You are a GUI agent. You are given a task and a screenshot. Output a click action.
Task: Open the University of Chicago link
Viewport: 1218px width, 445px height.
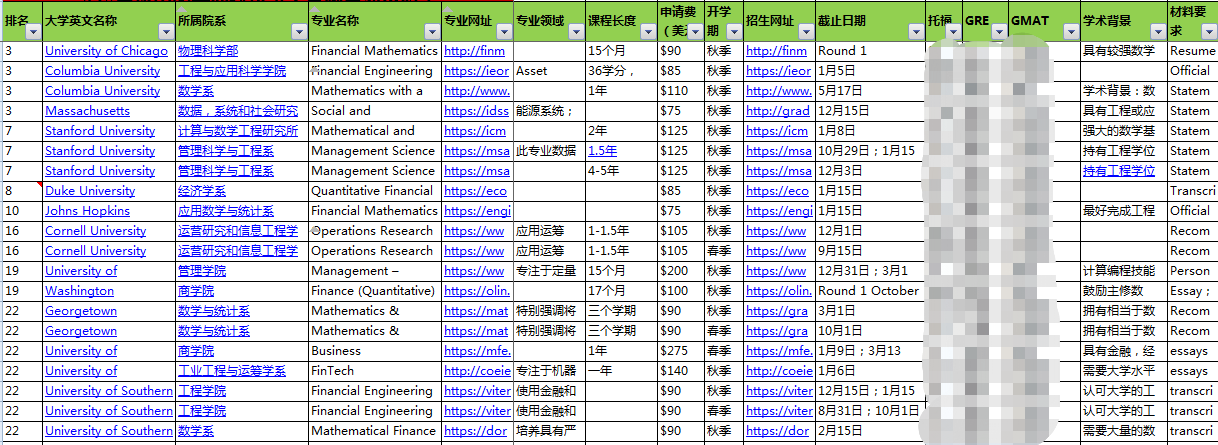tap(106, 51)
